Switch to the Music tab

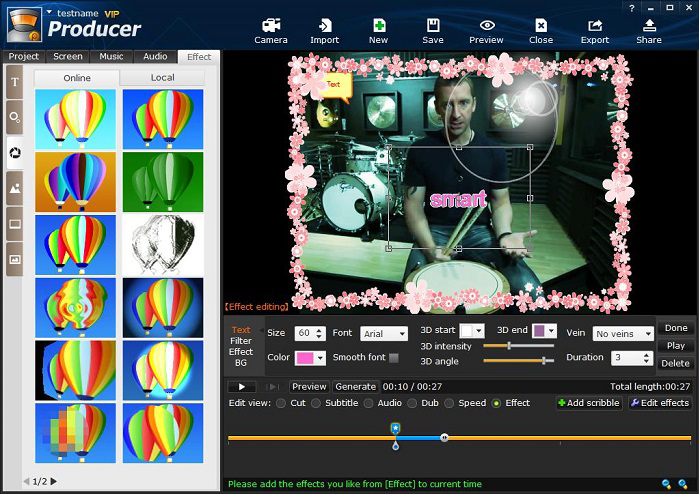click(x=111, y=57)
